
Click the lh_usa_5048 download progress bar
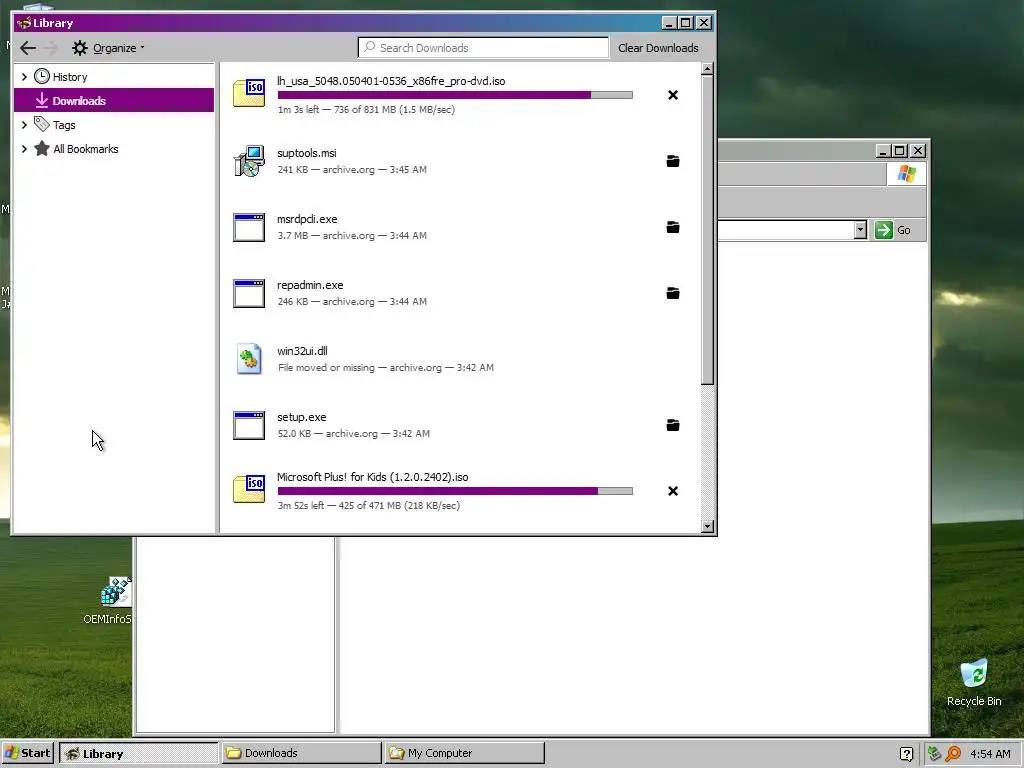[x=455, y=95]
